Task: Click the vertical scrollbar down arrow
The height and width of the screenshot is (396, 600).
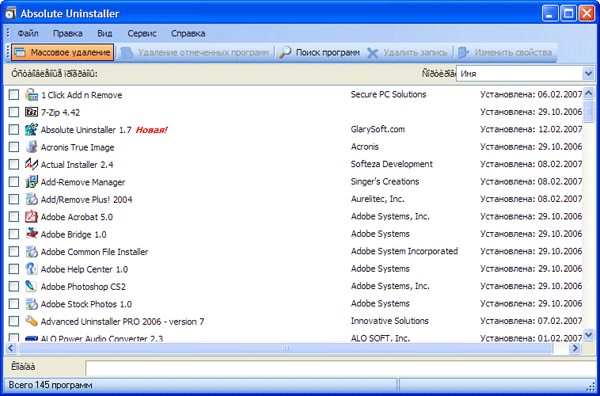Action: [x=589, y=335]
